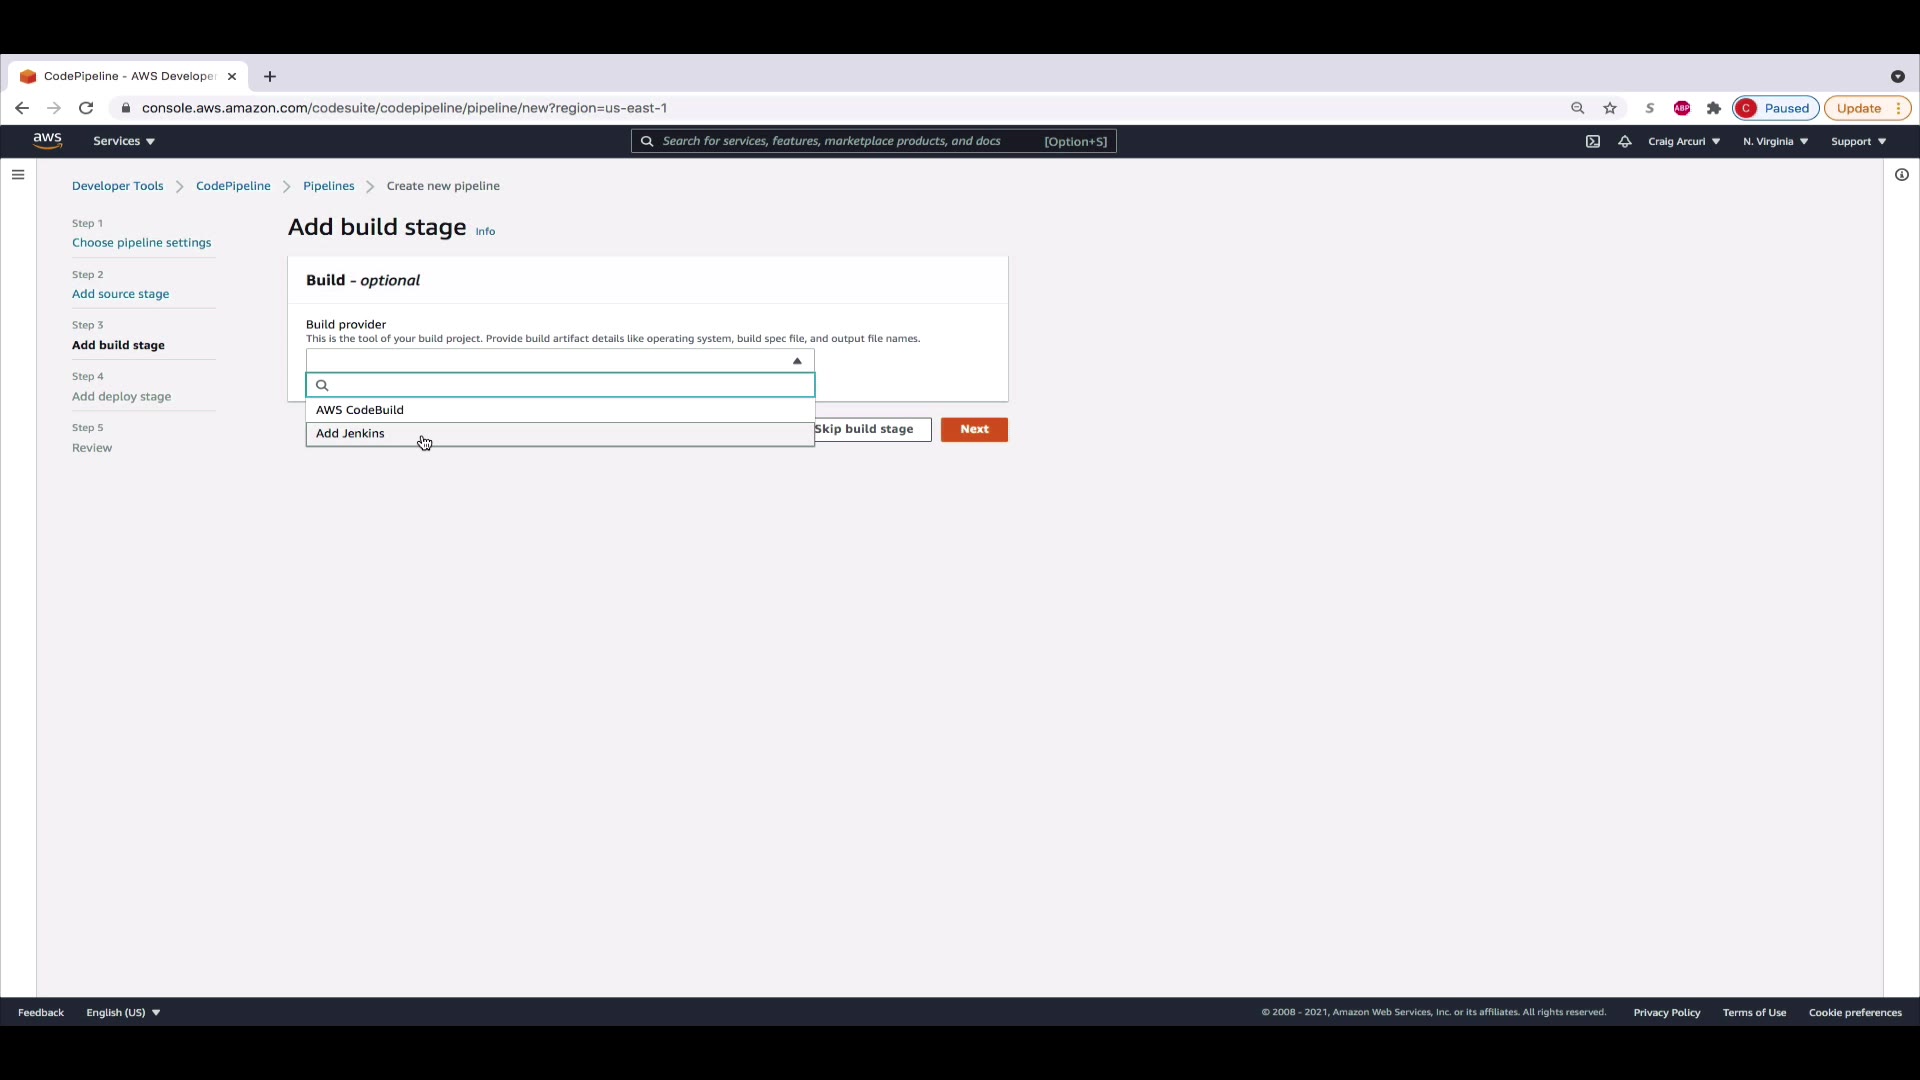The width and height of the screenshot is (1920, 1080).
Task: Reload the page with refresh icon
Action: [86, 108]
